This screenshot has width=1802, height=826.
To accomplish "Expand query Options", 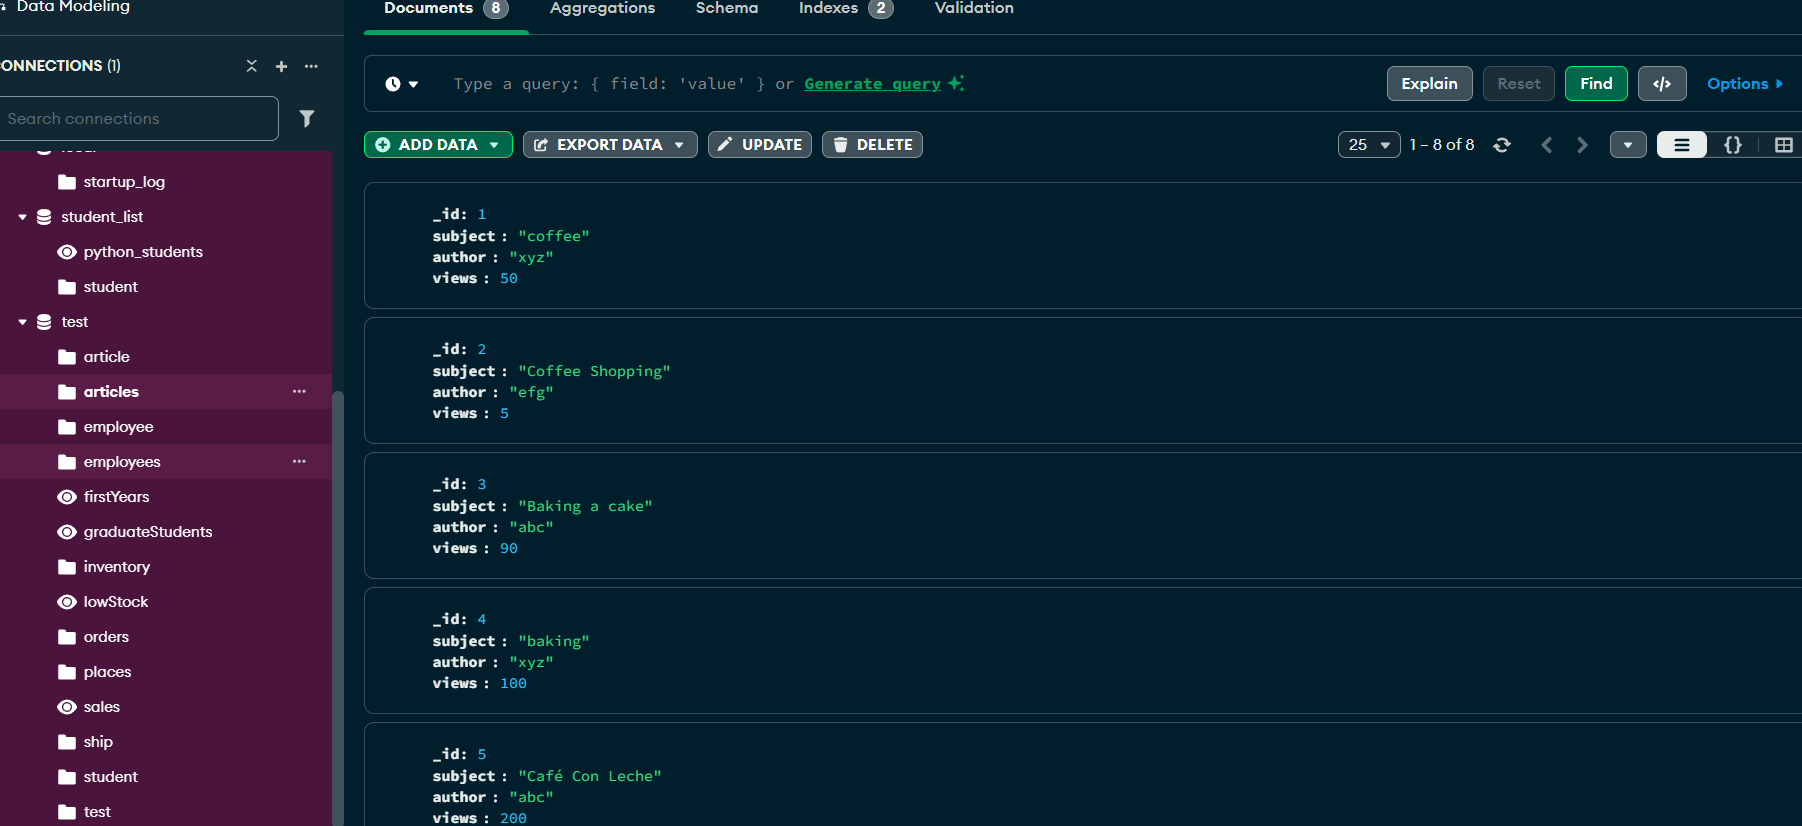I will tap(1745, 84).
